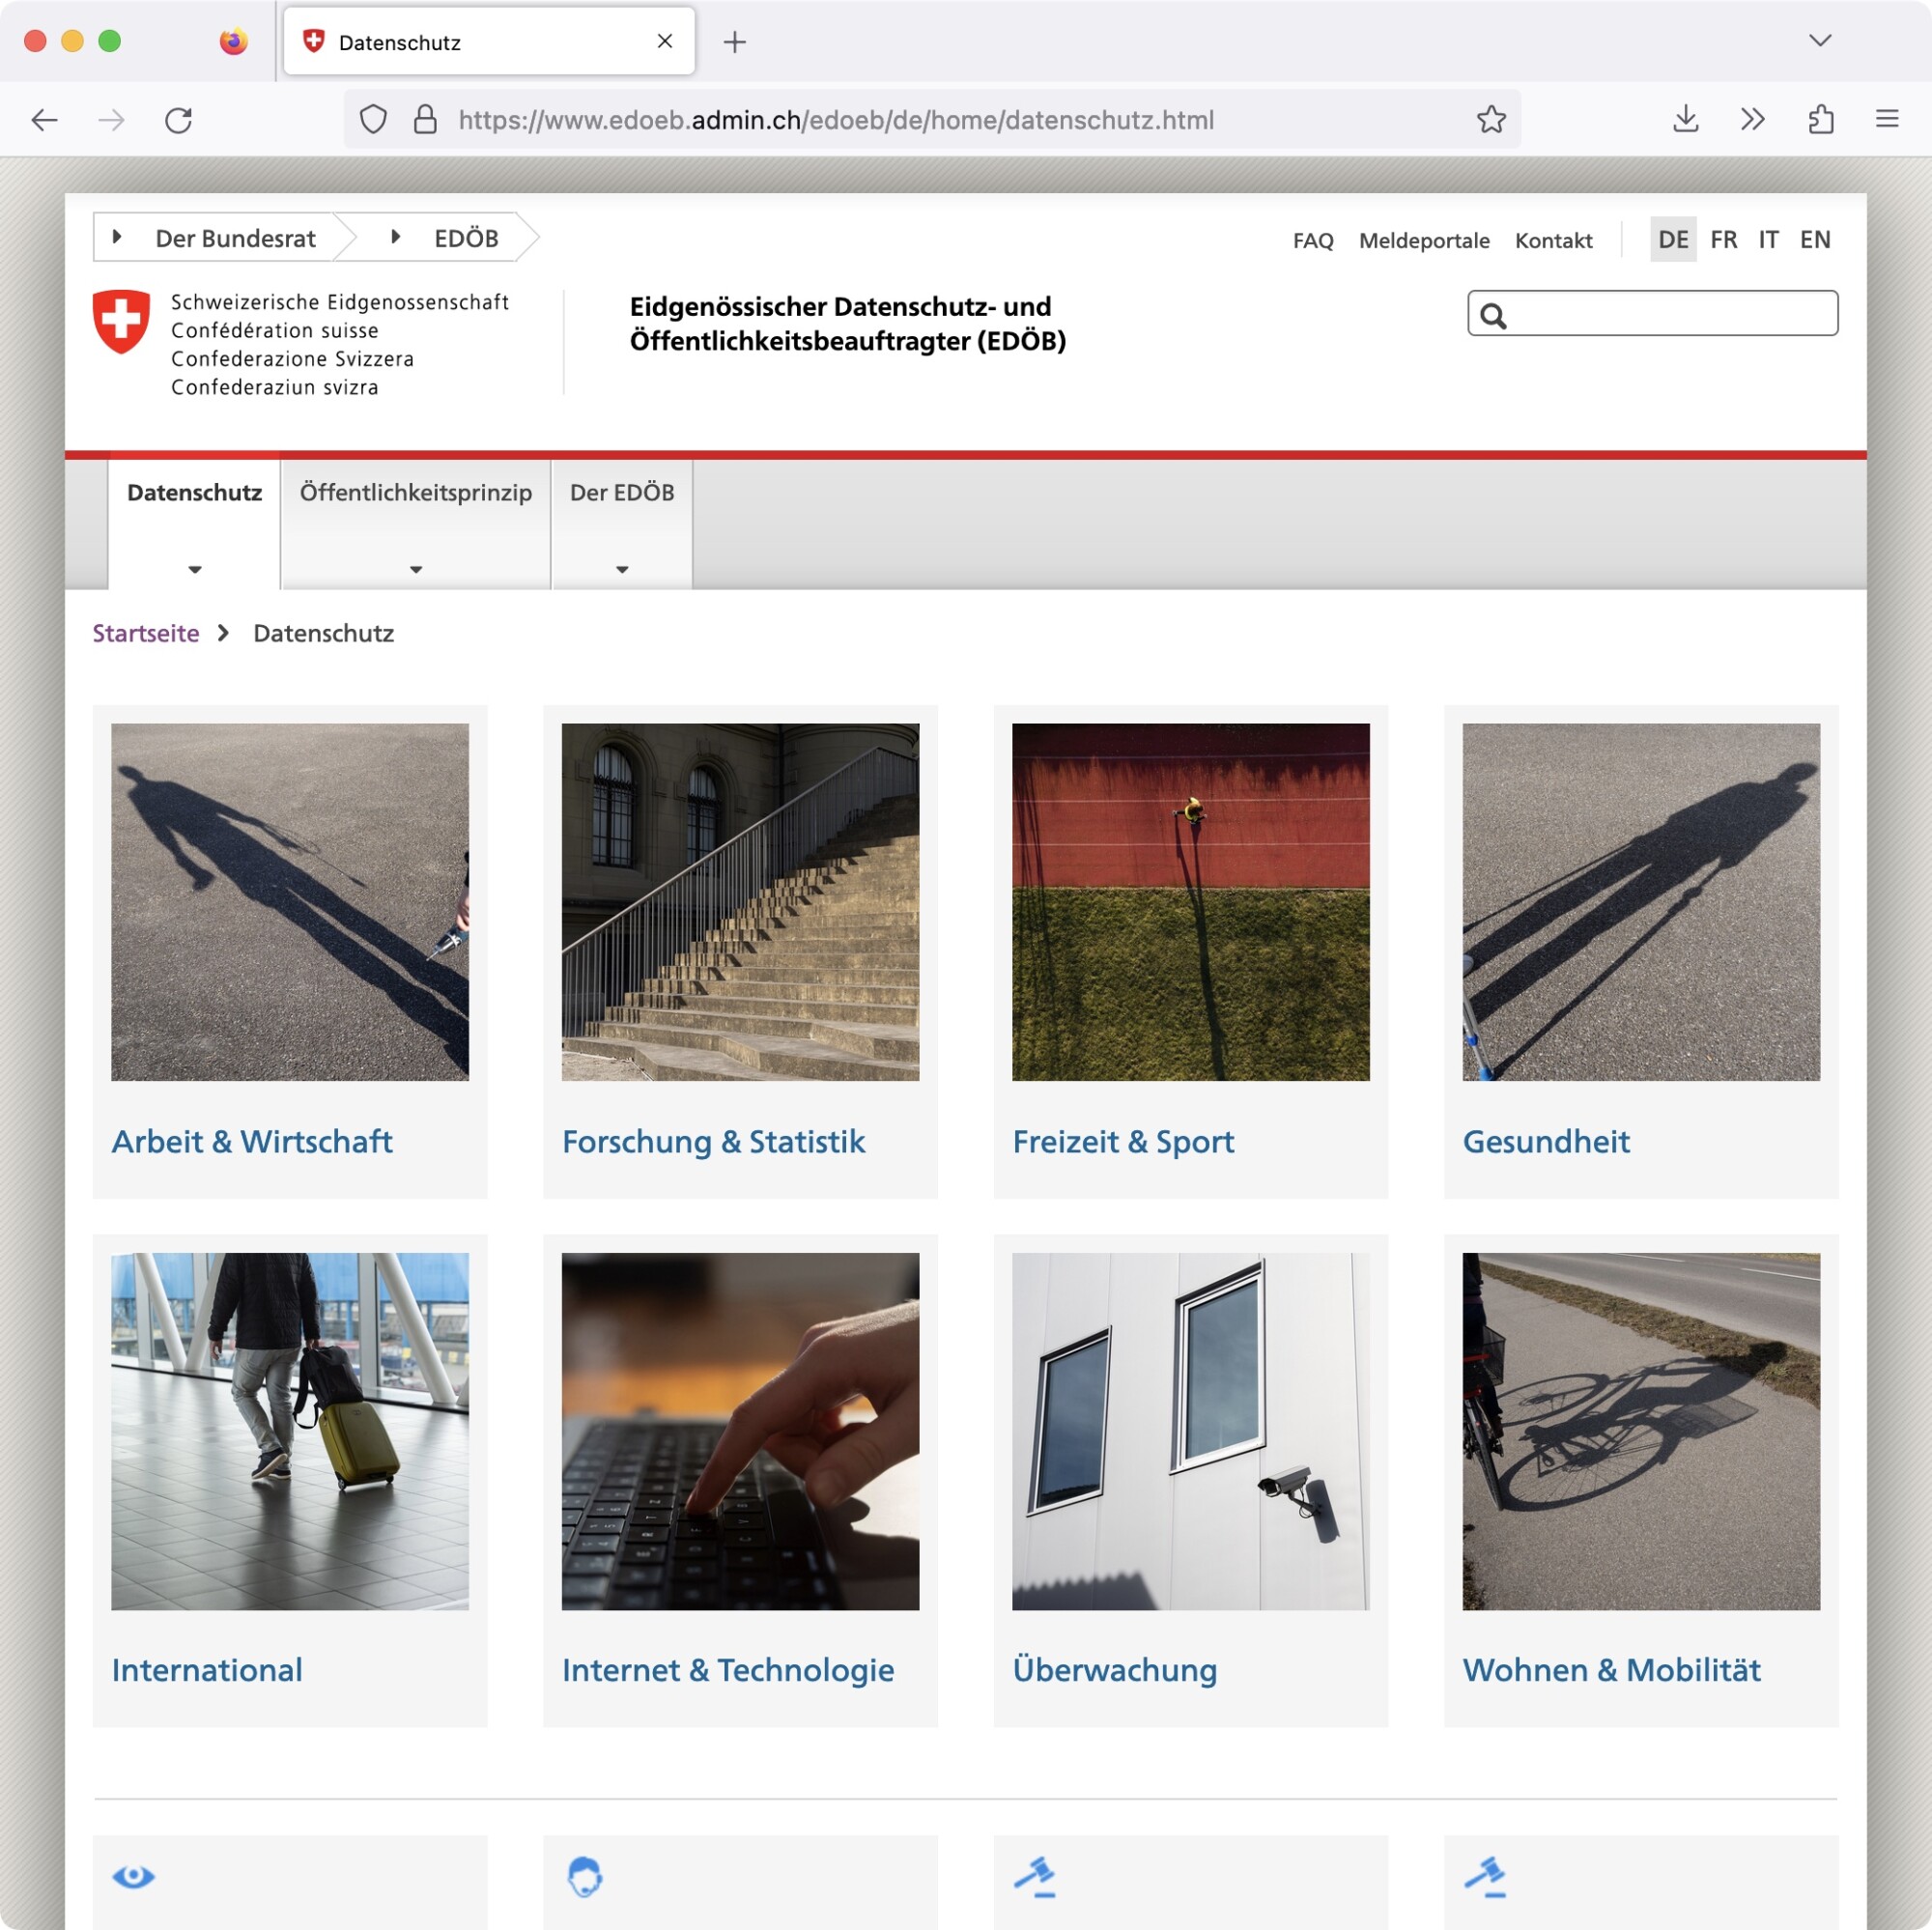This screenshot has width=1932, height=1930.
Task: Click the bookmark star in the address bar
Action: pos(1491,119)
